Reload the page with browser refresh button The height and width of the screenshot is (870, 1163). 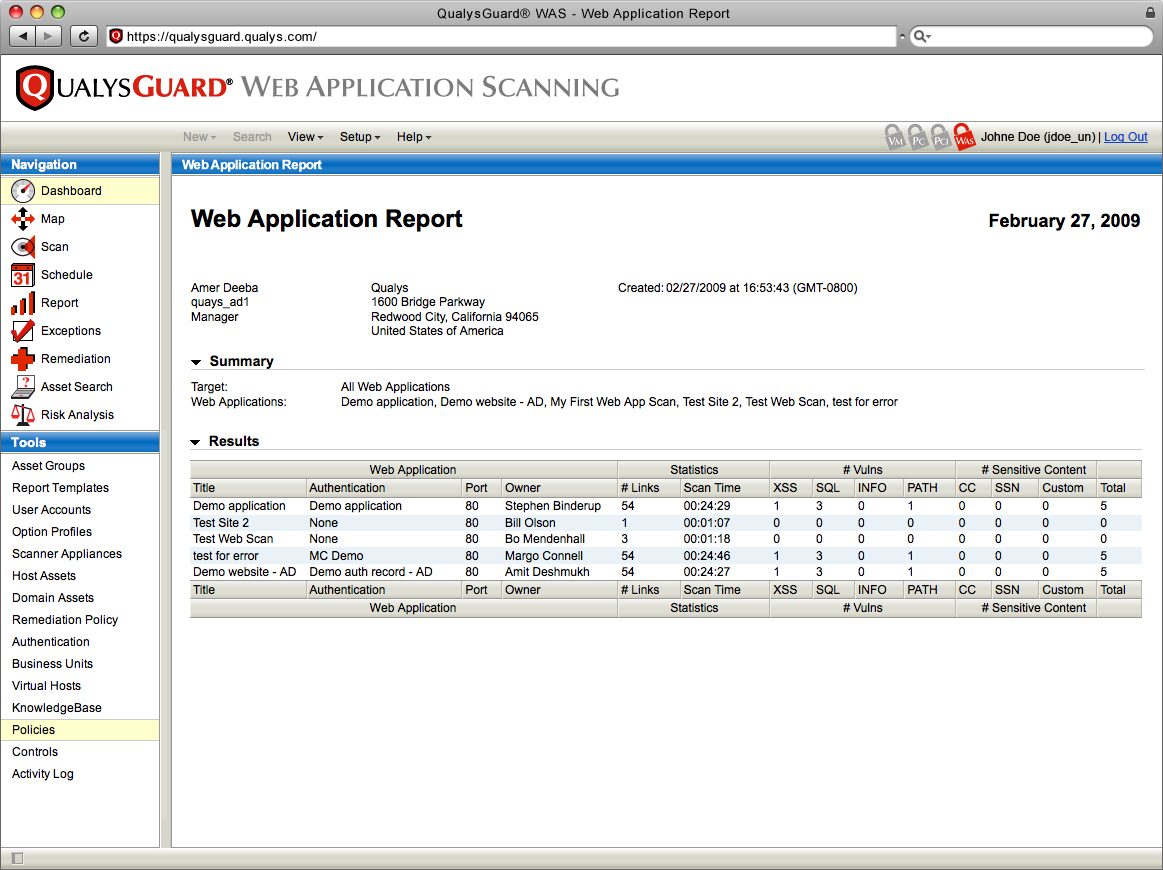[x=84, y=36]
